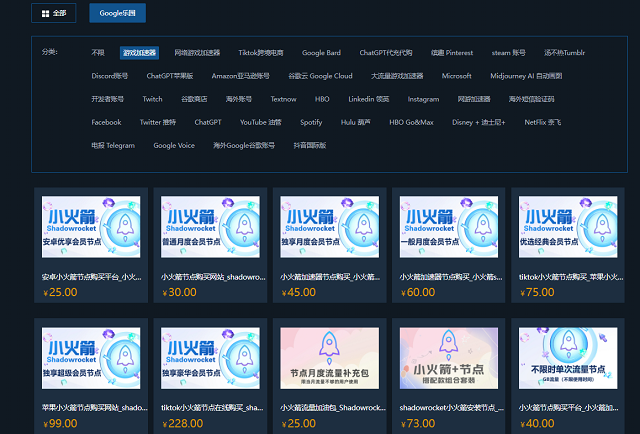640x434 pixels.
Task: Select the ChatGPT代充代购 category
Action: point(386,53)
